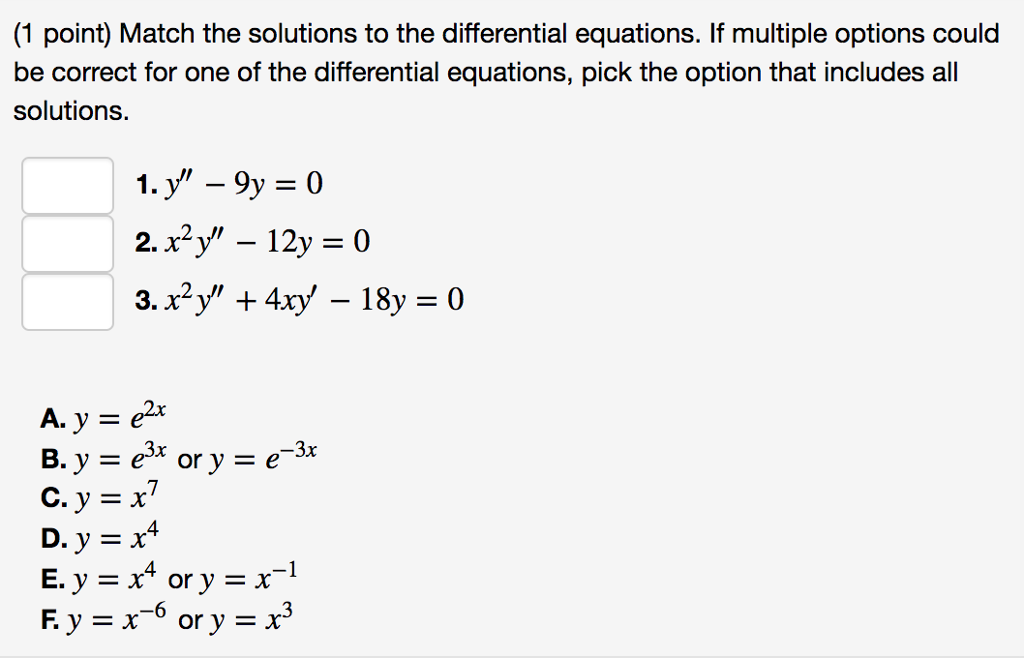This screenshot has height=658, width=1024.
Task: Select option B: y = e^3x or y = e^−3x
Action: pos(180,457)
